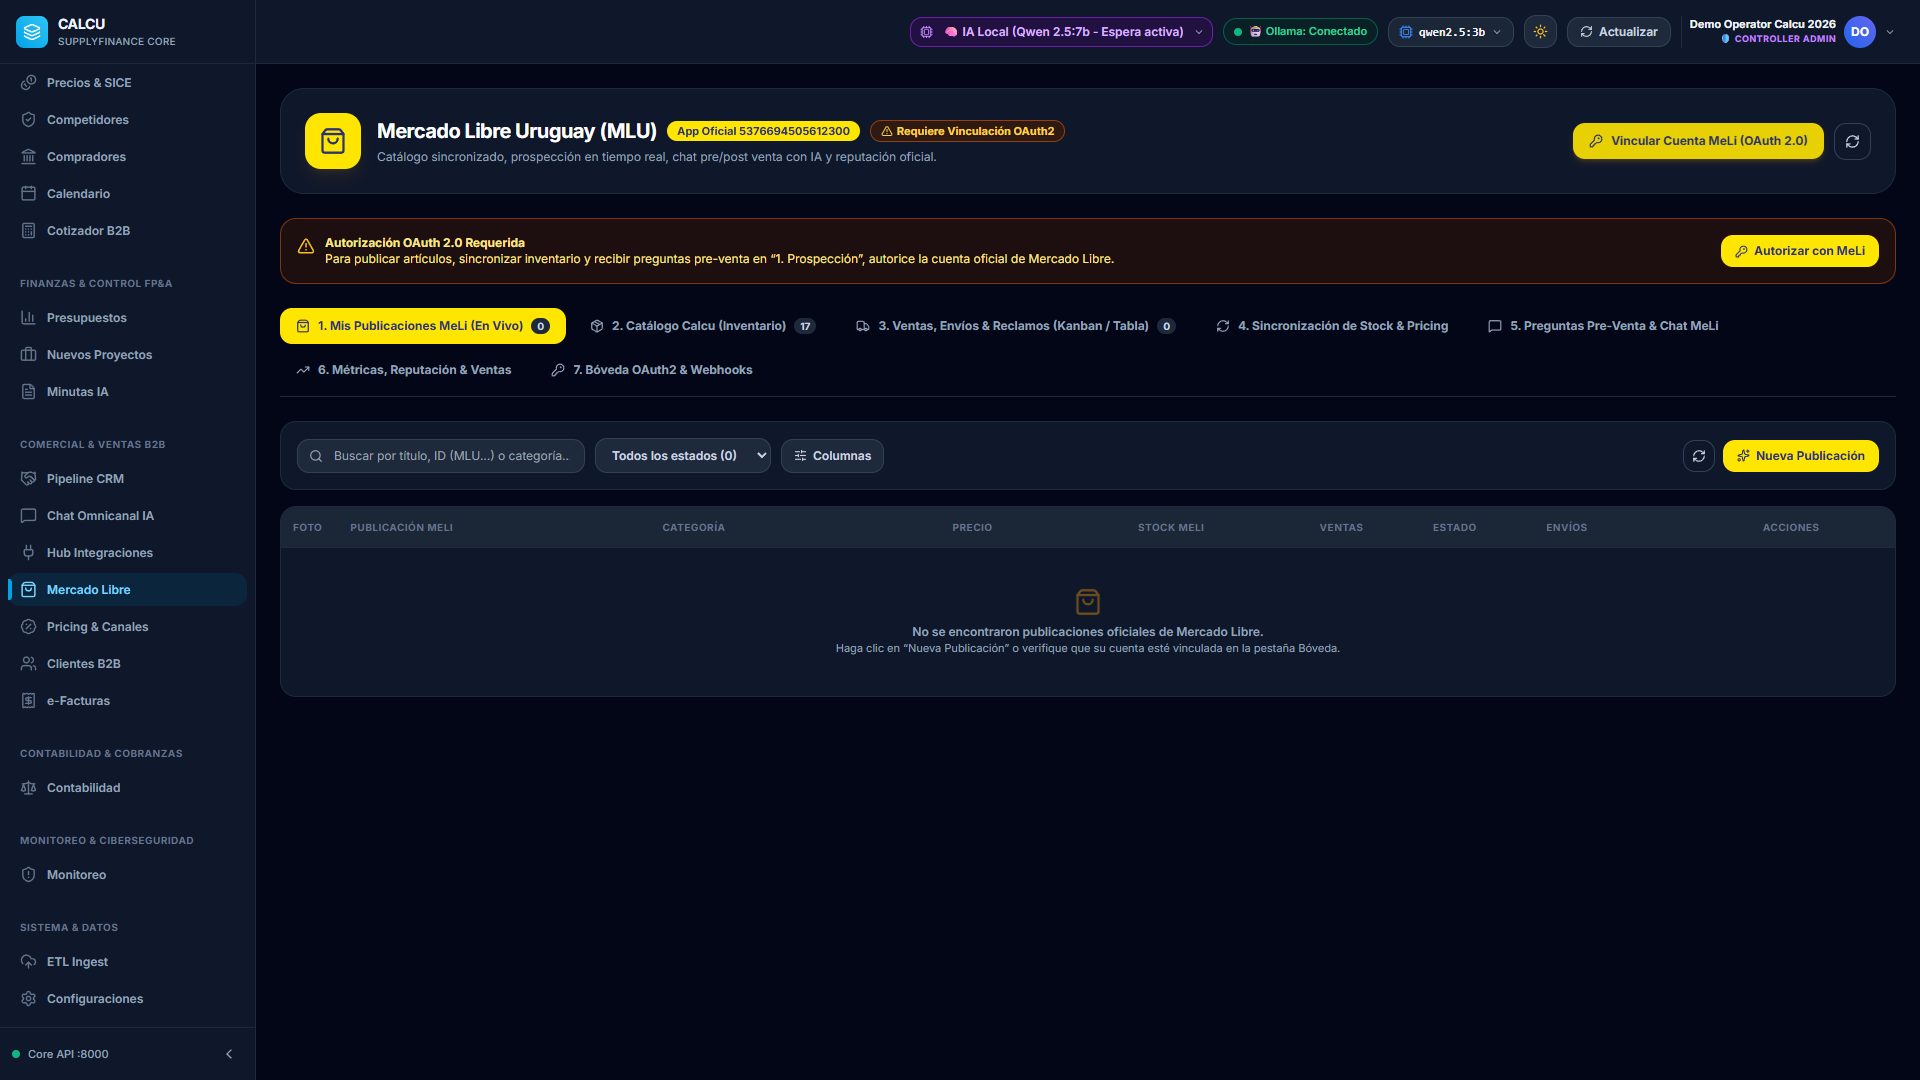This screenshot has width=1920, height=1080.
Task: Open e-Facturas
Action: click(x=127, y=701)
